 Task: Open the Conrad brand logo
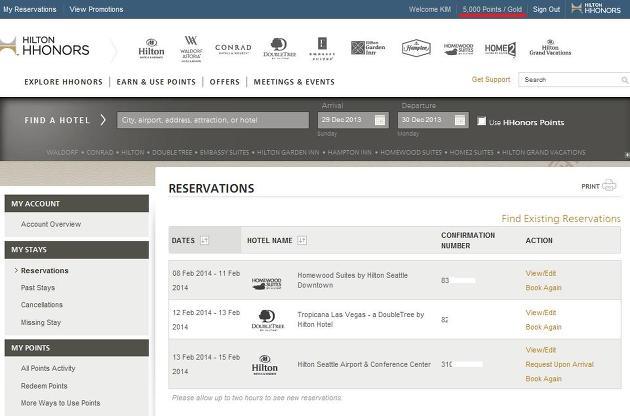[233, 49]
